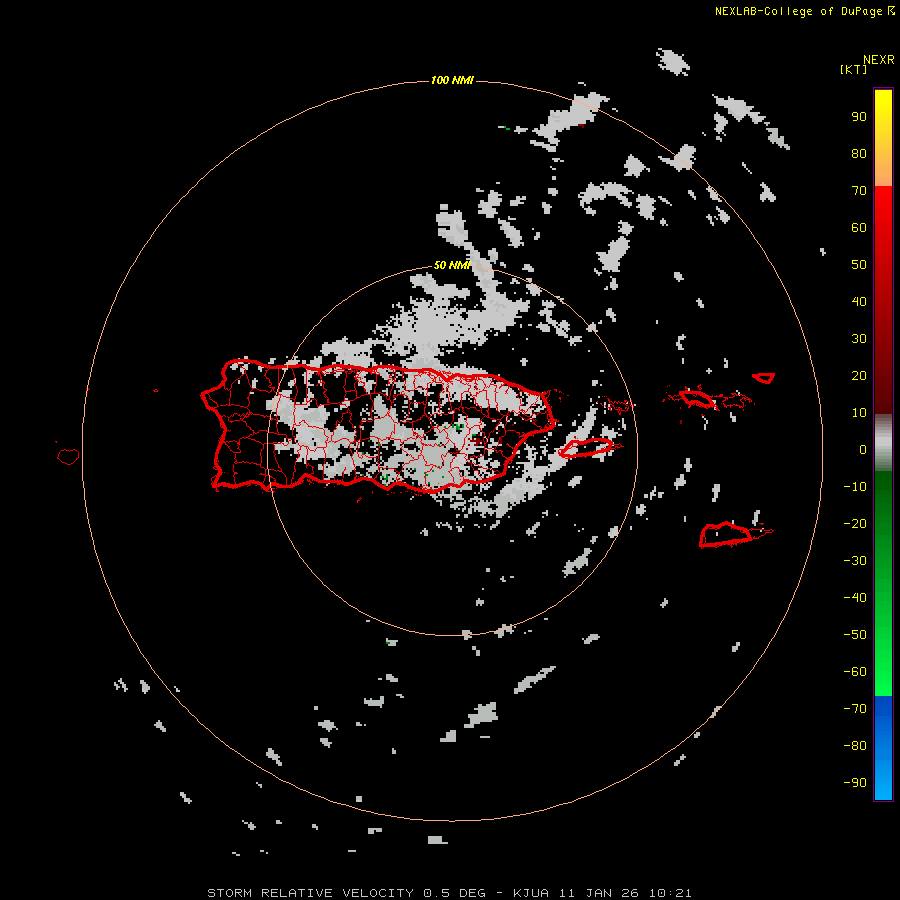Click the 0 value on velocity scale
This screenshot has height=900, width=900.
pyautogui.click(x=863, y=450)
